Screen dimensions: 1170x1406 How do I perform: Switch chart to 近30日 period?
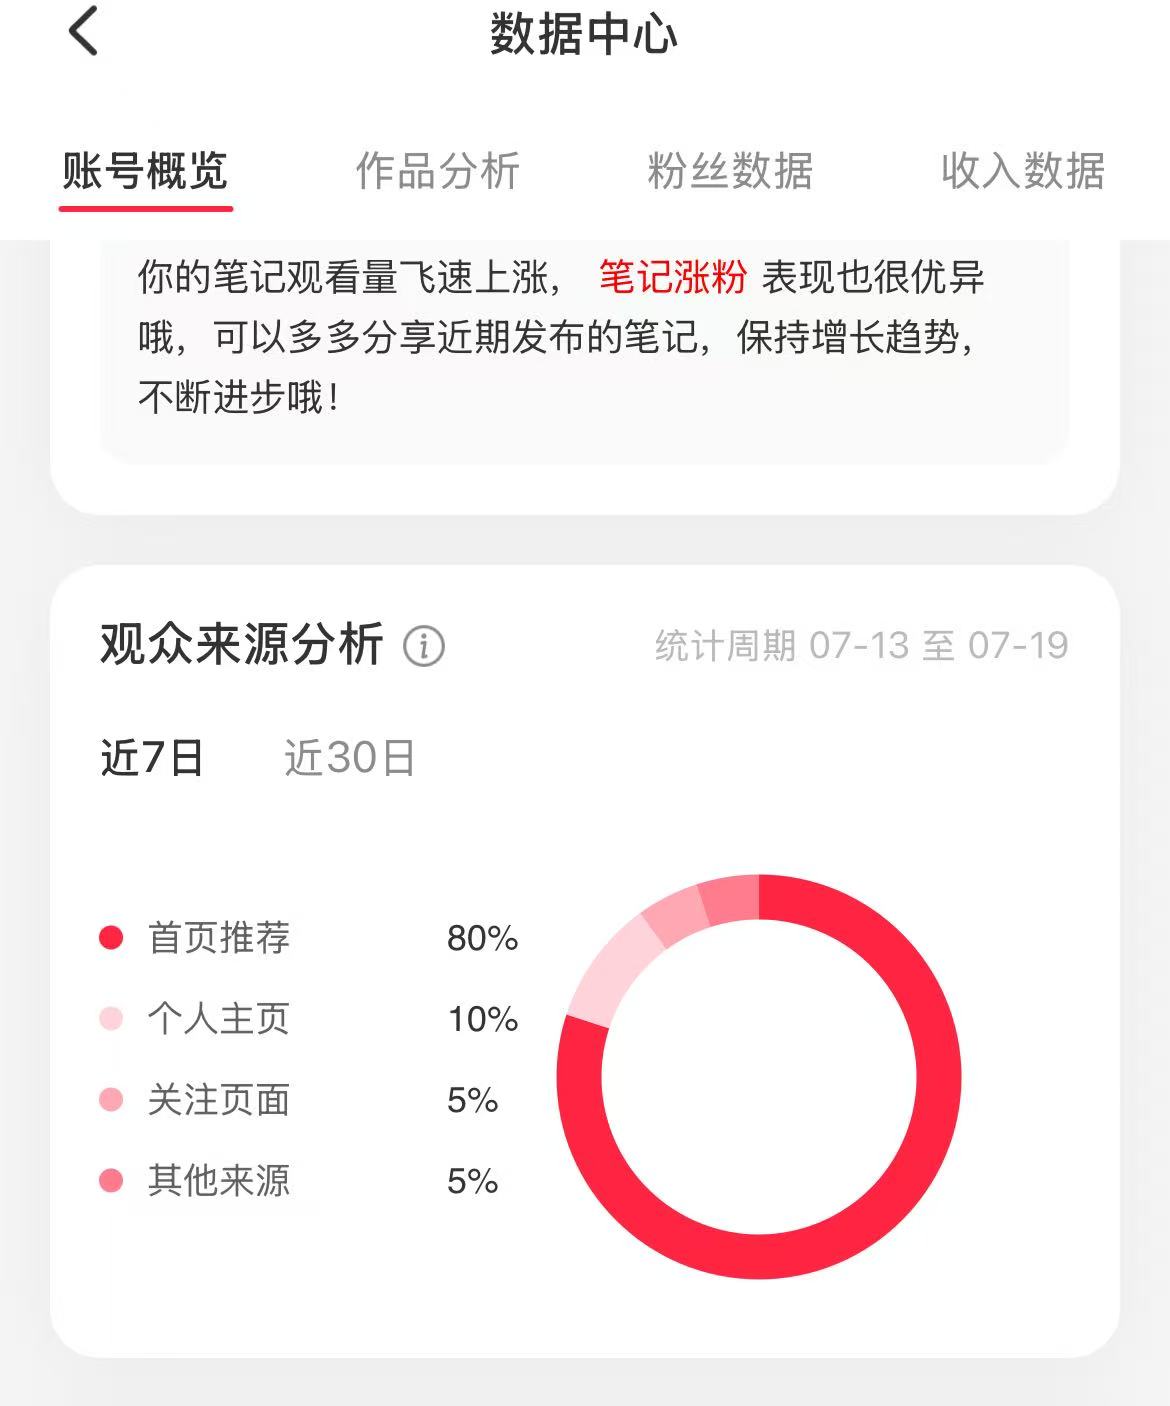pos(350,758)
